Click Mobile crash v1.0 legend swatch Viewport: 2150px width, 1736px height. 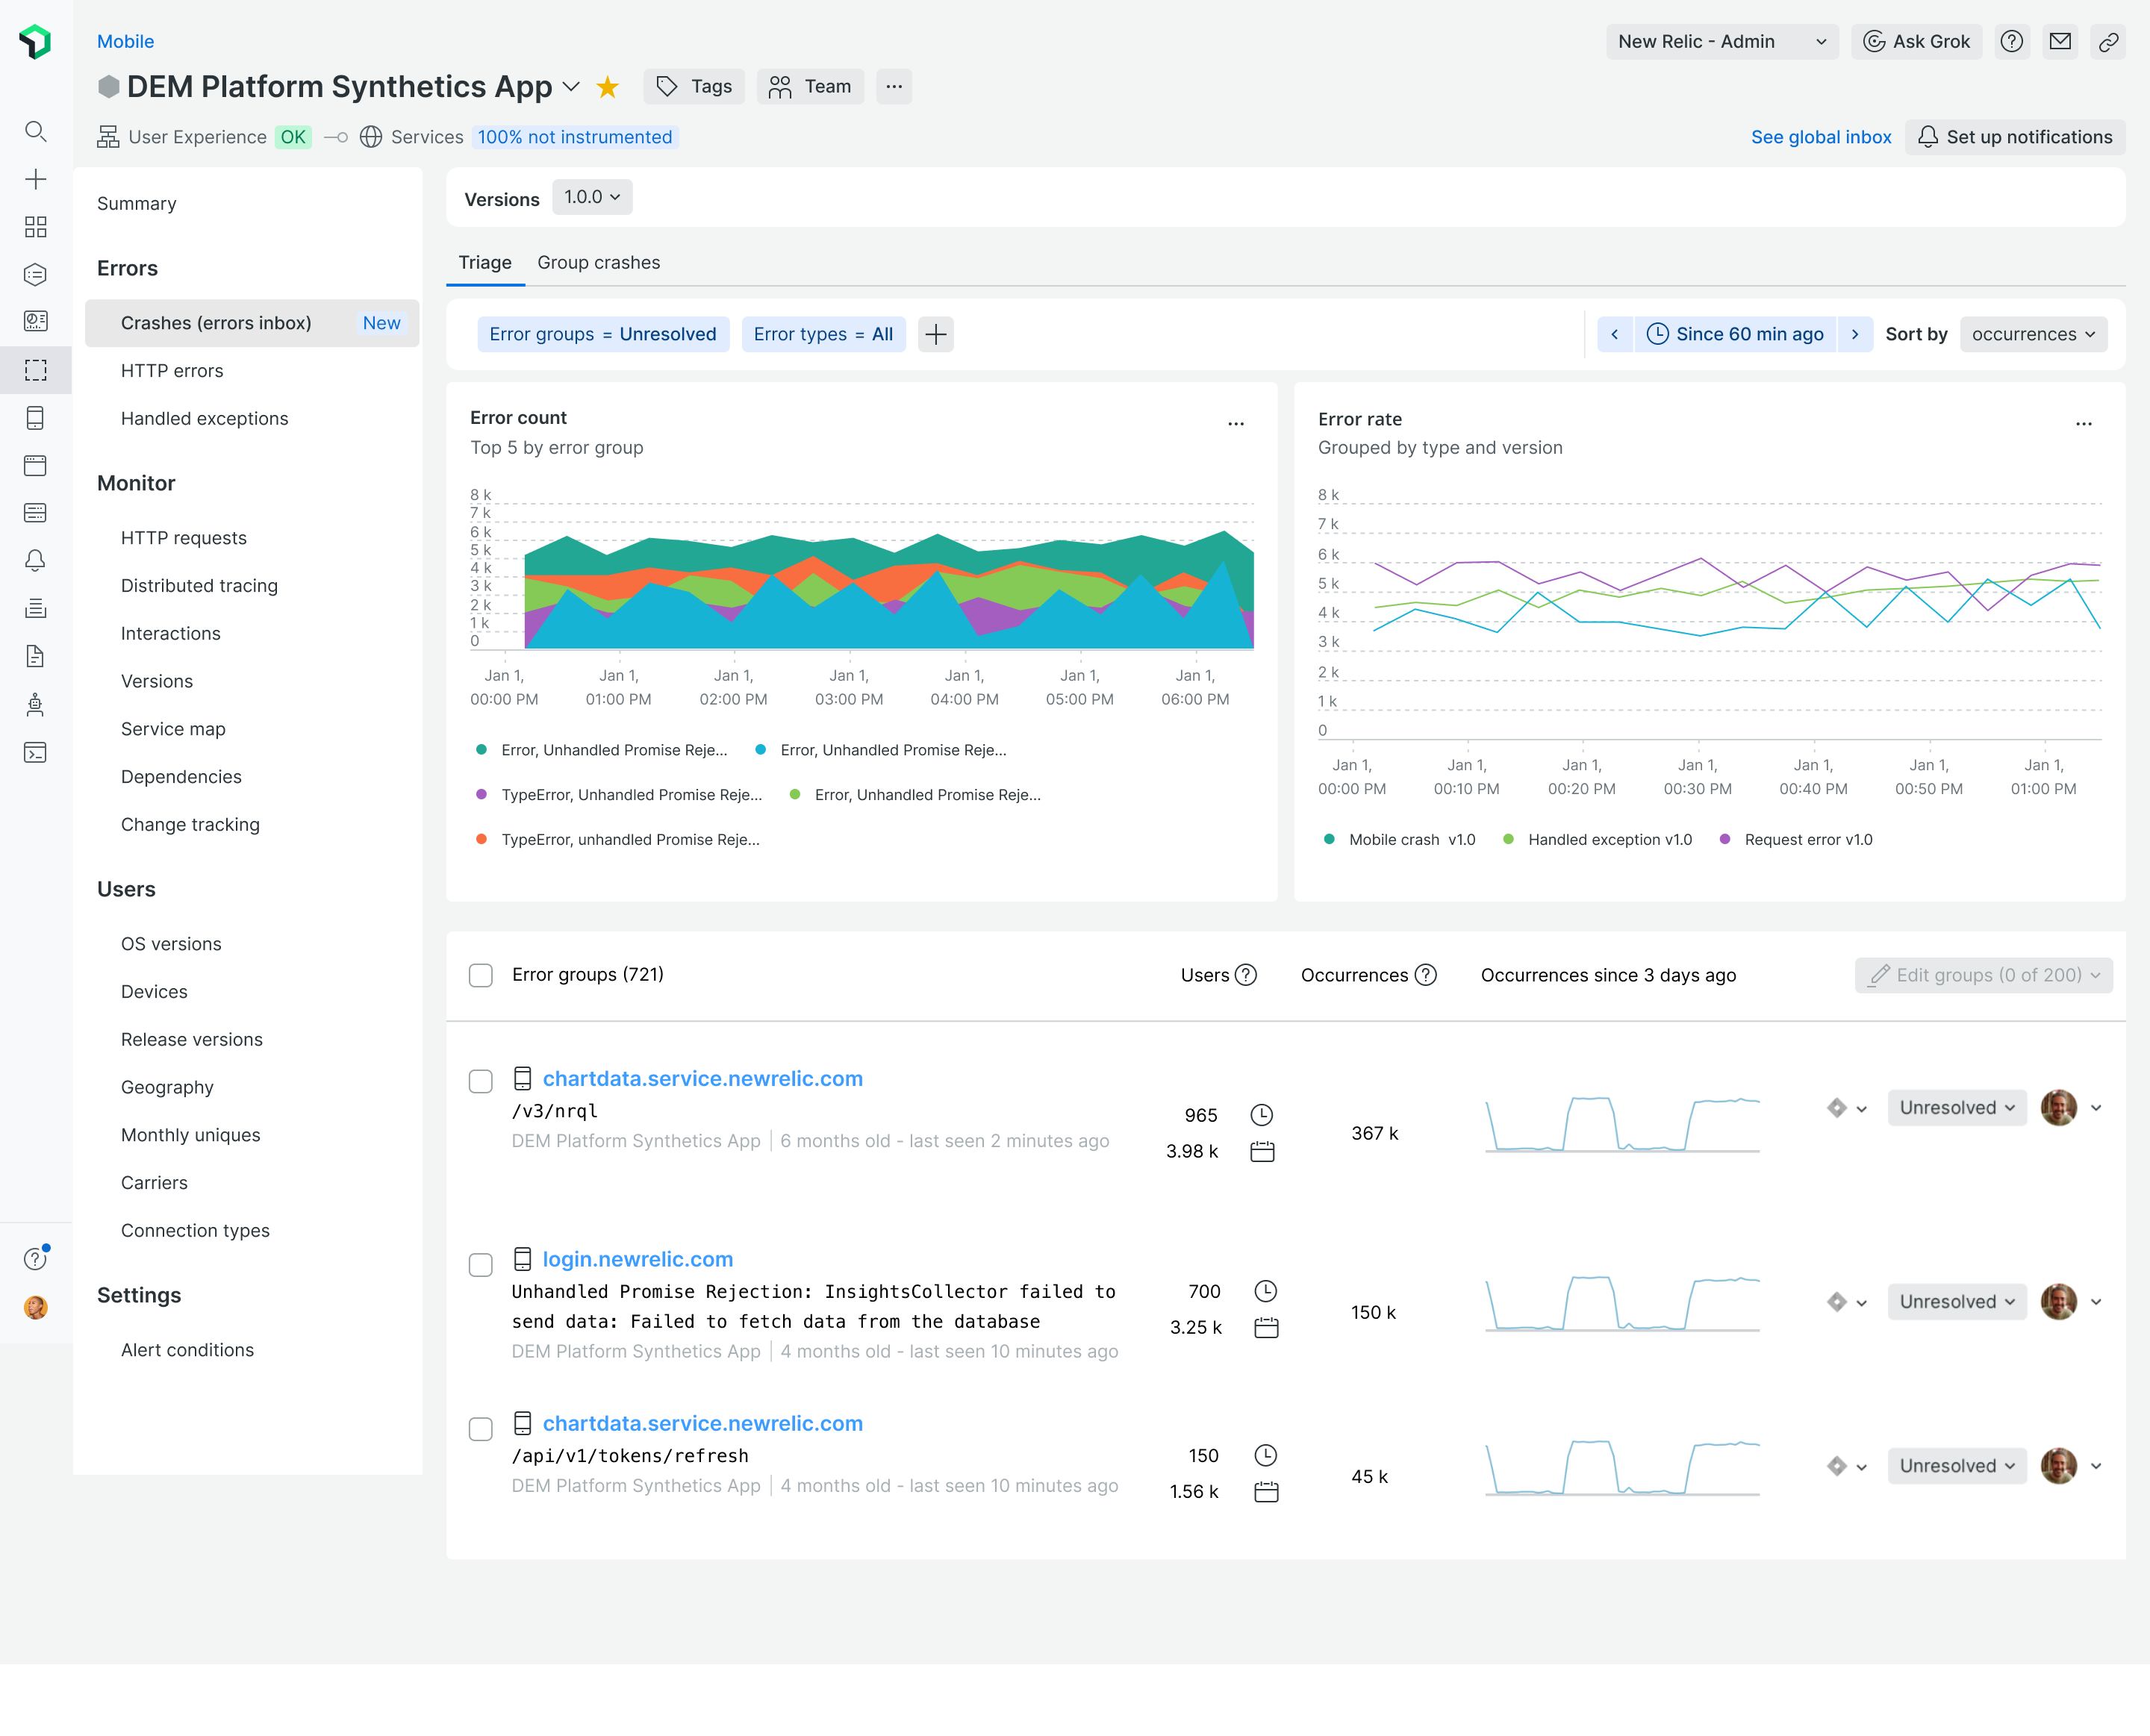coord(1329,839)
